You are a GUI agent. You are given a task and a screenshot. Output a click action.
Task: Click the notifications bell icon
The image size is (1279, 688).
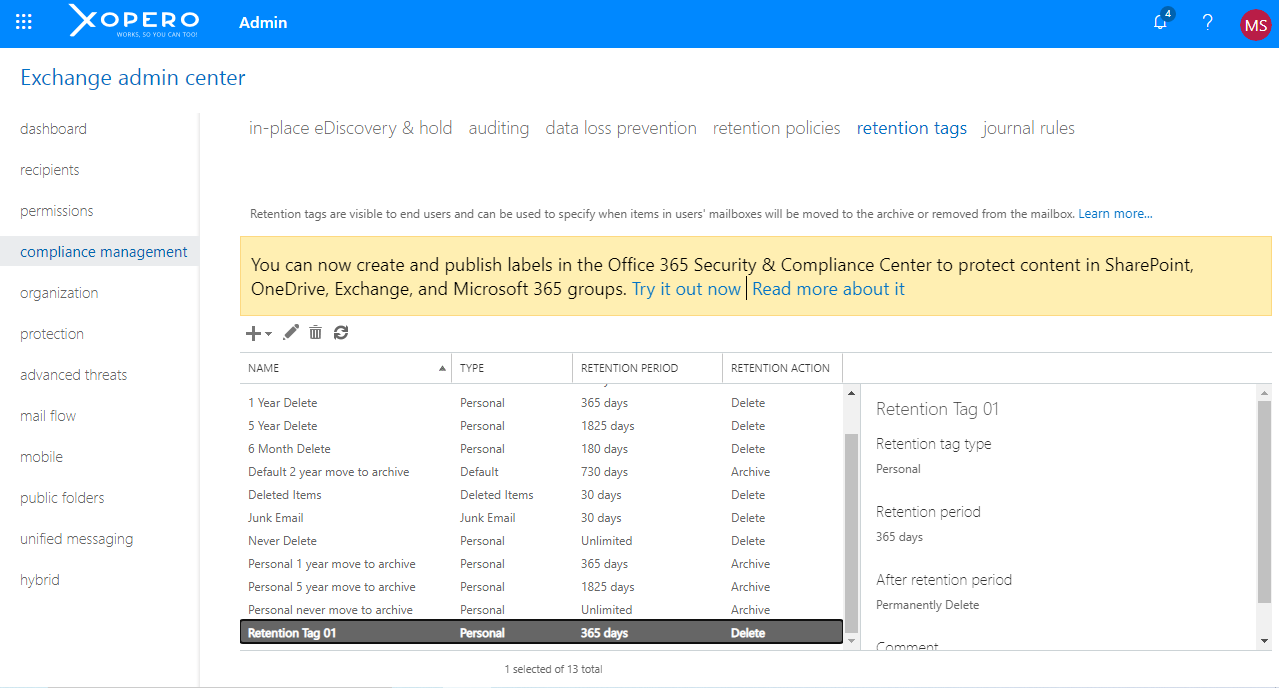point(1160,22)
